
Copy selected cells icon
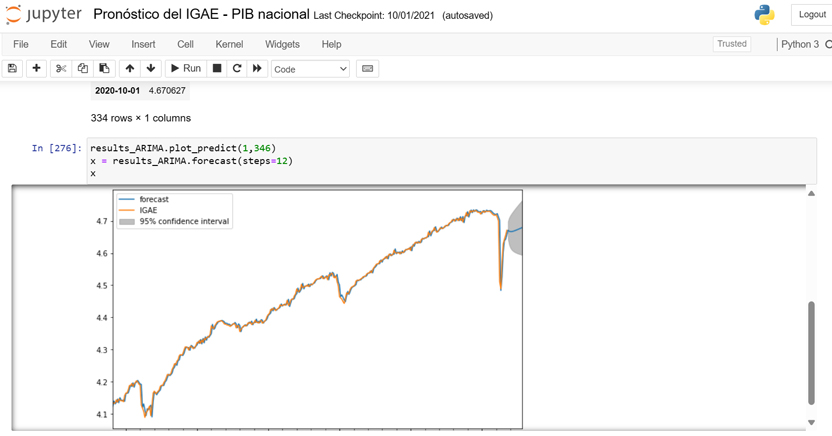[82, 68]
